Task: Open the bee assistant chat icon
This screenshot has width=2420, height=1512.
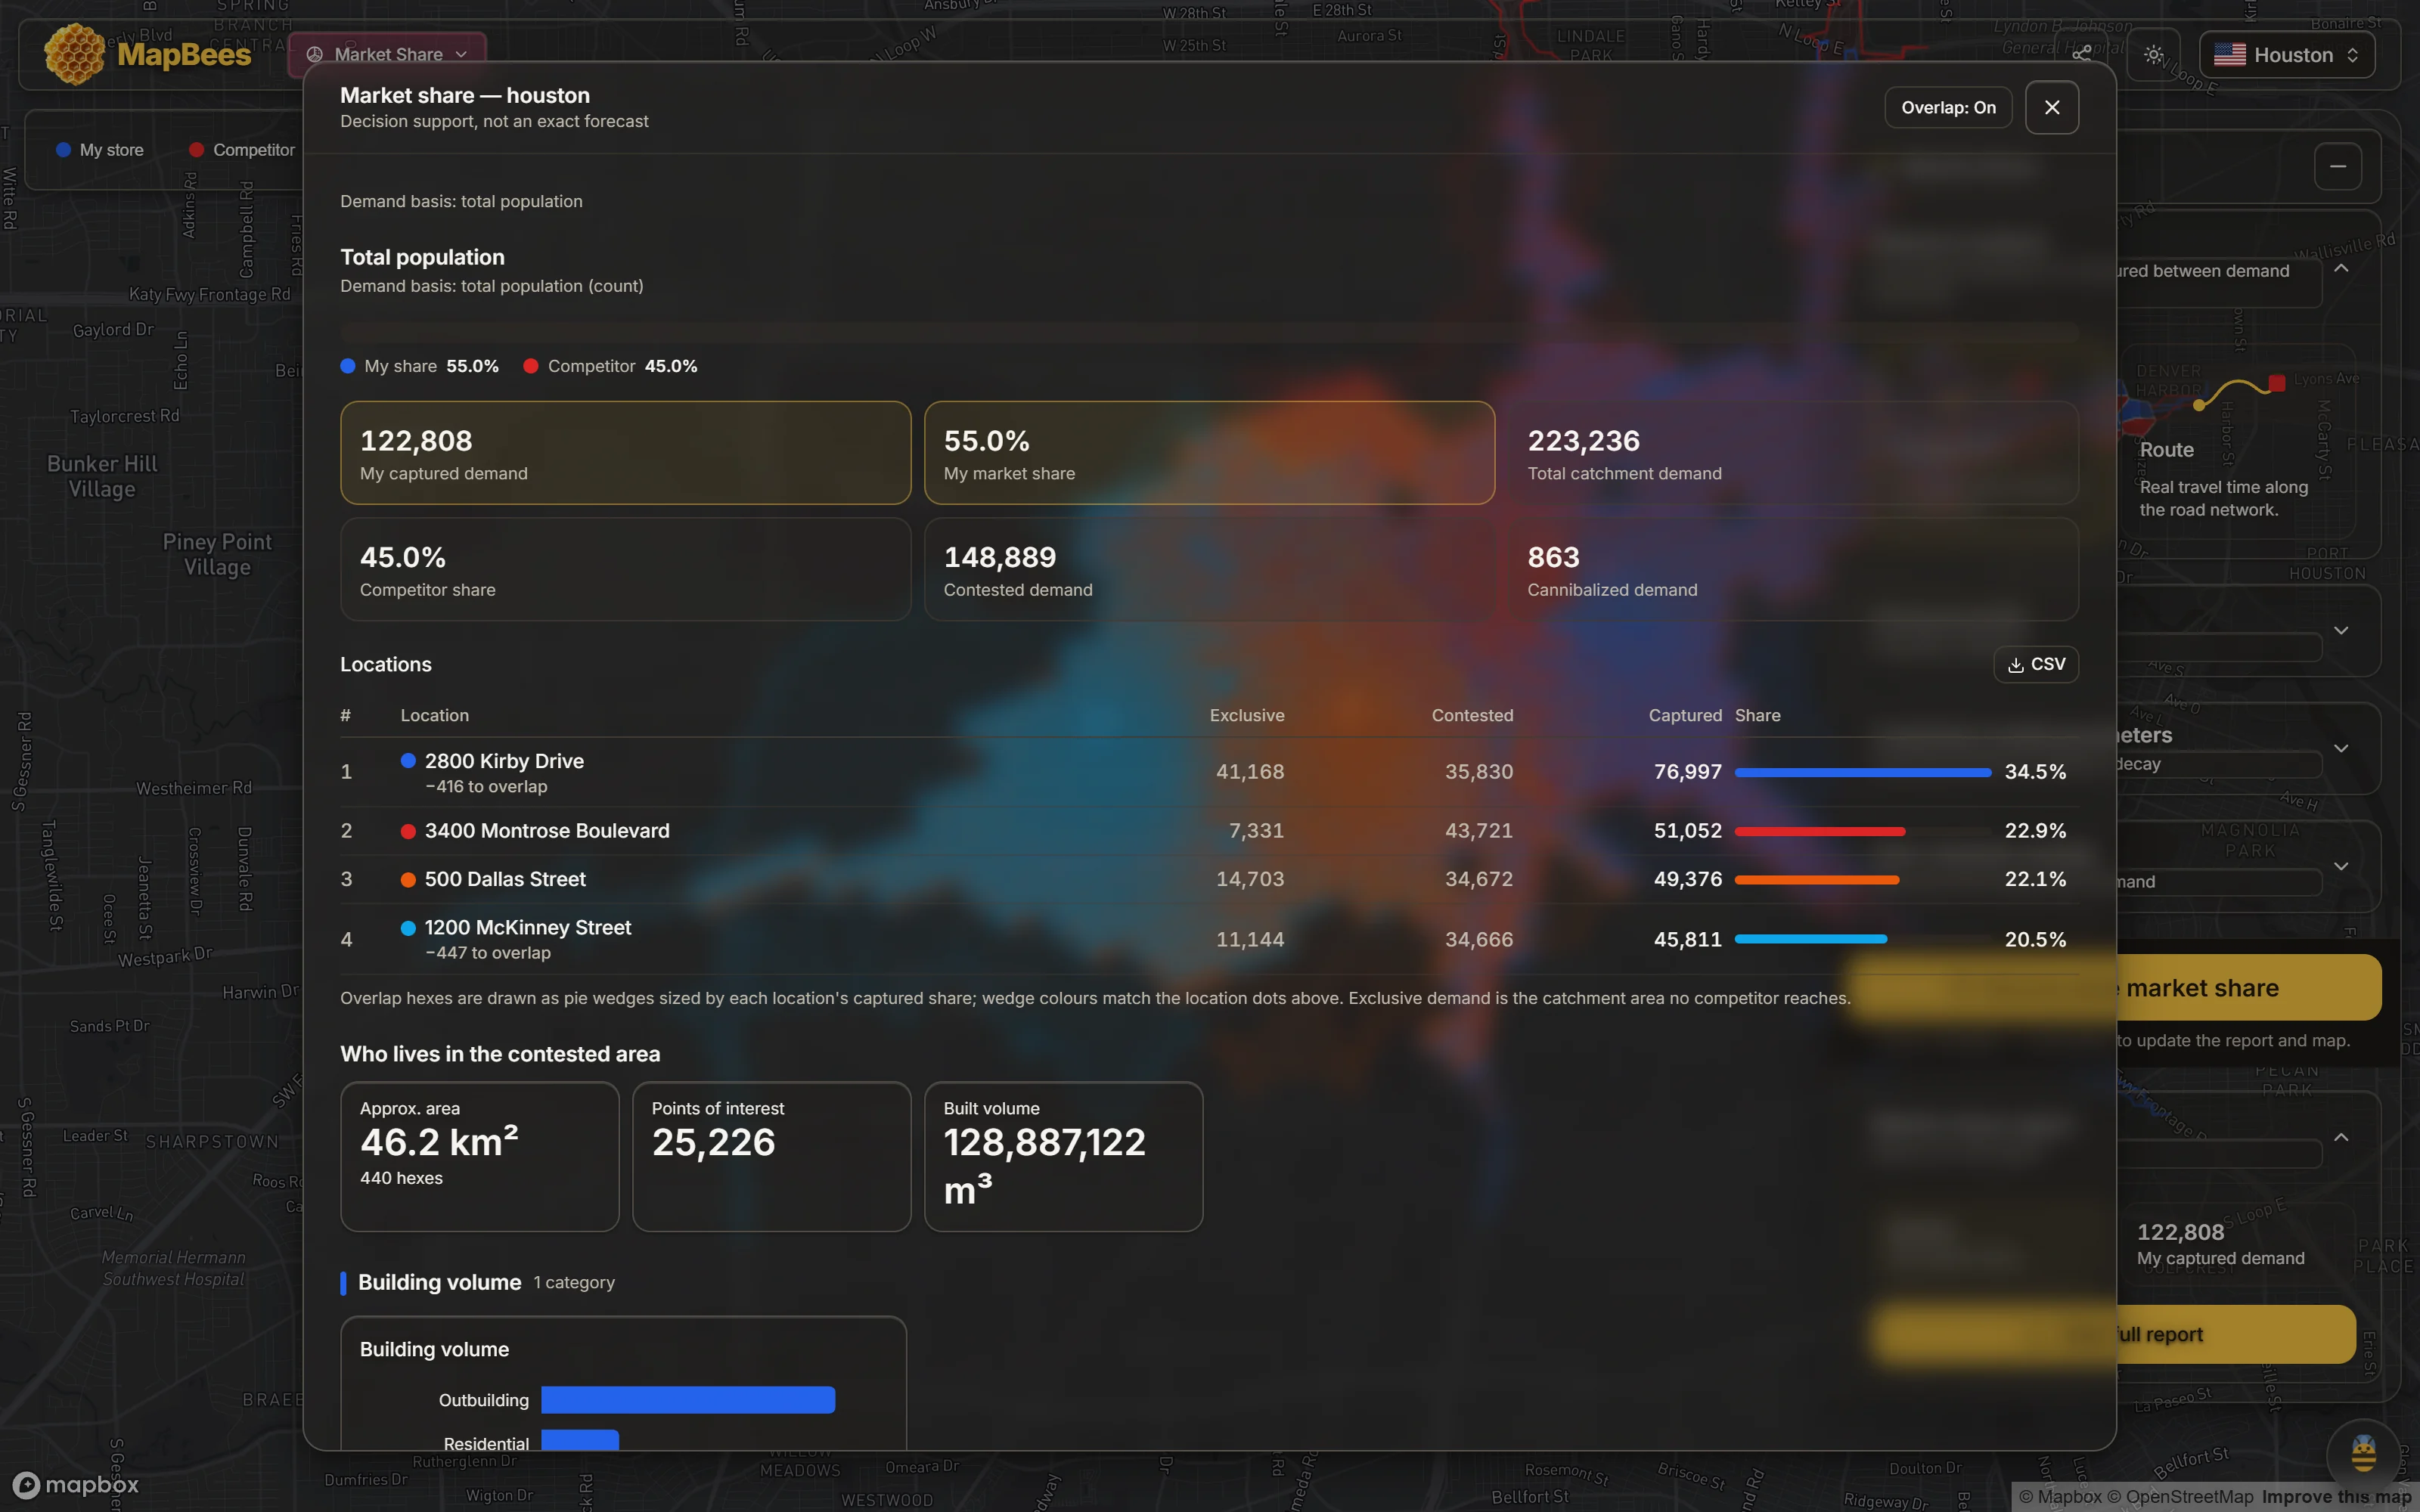Action: tap(2363, 1453)
